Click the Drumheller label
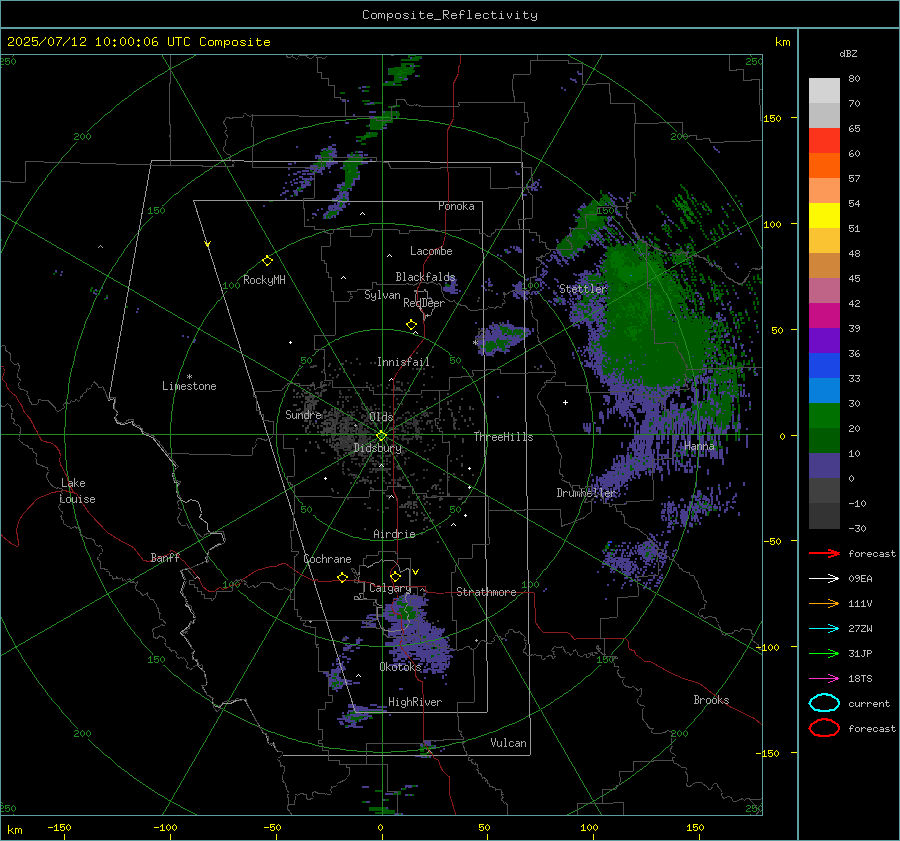Screen dimensions: 900x841 coord(586,493)
